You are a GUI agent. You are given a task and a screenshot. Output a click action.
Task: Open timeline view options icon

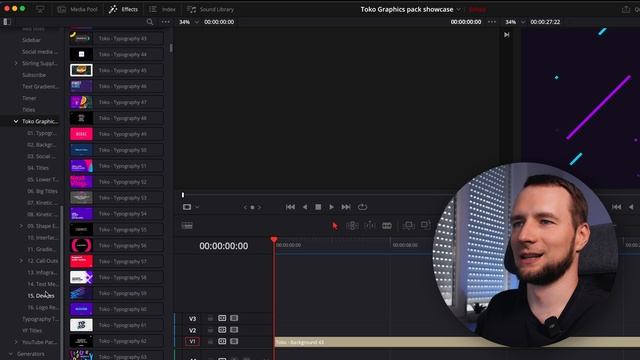pos(187,226)
